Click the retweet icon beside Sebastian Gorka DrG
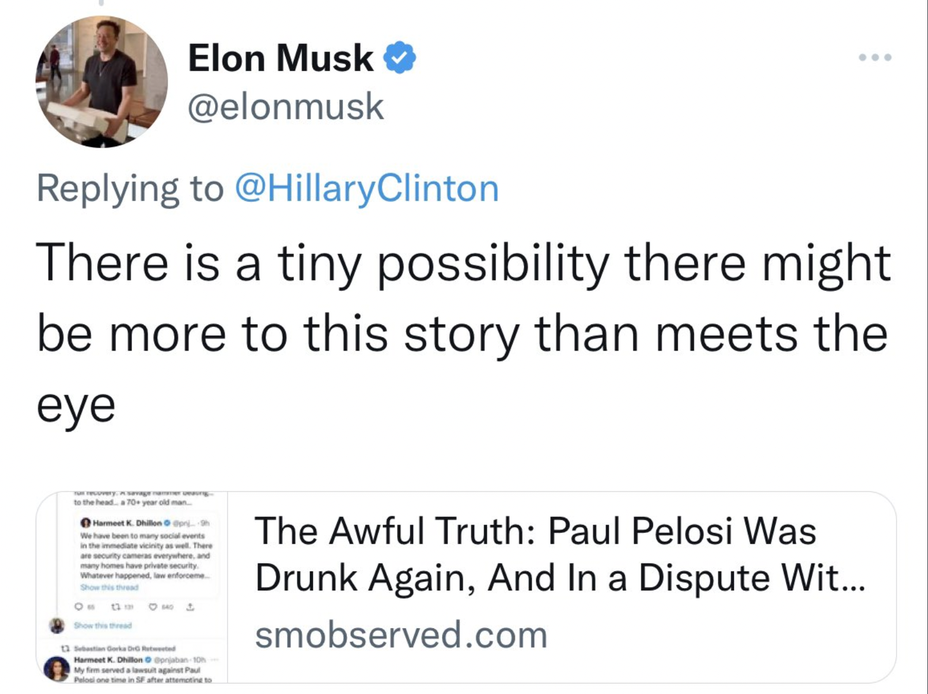 click(63, 646)
